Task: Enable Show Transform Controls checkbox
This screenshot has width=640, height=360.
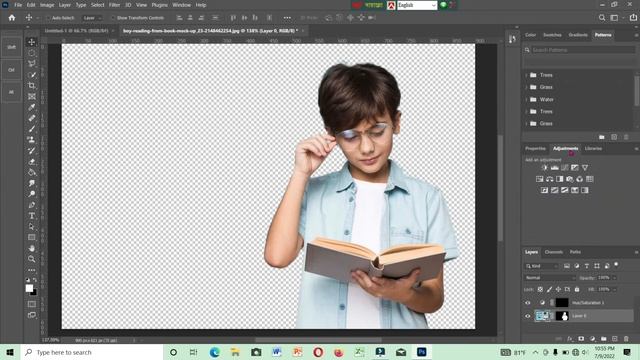Action: tap(113, 18)
